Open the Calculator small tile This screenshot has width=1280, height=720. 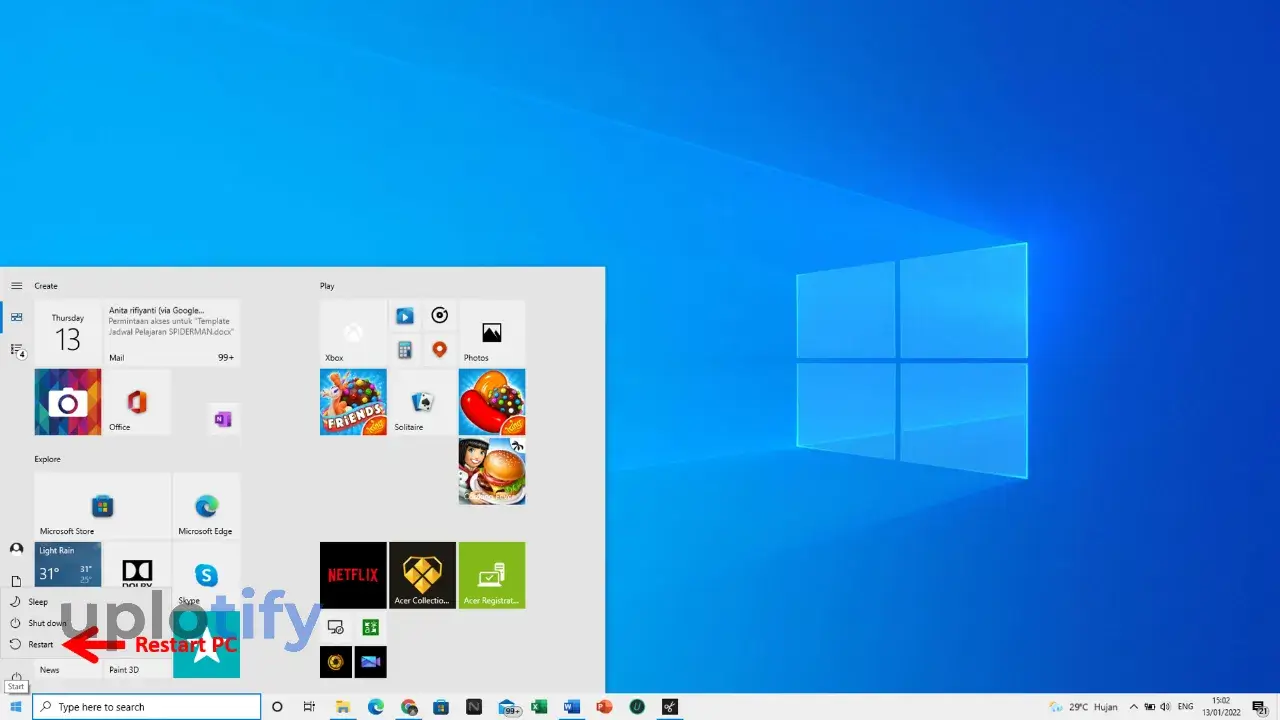[405, 350]
